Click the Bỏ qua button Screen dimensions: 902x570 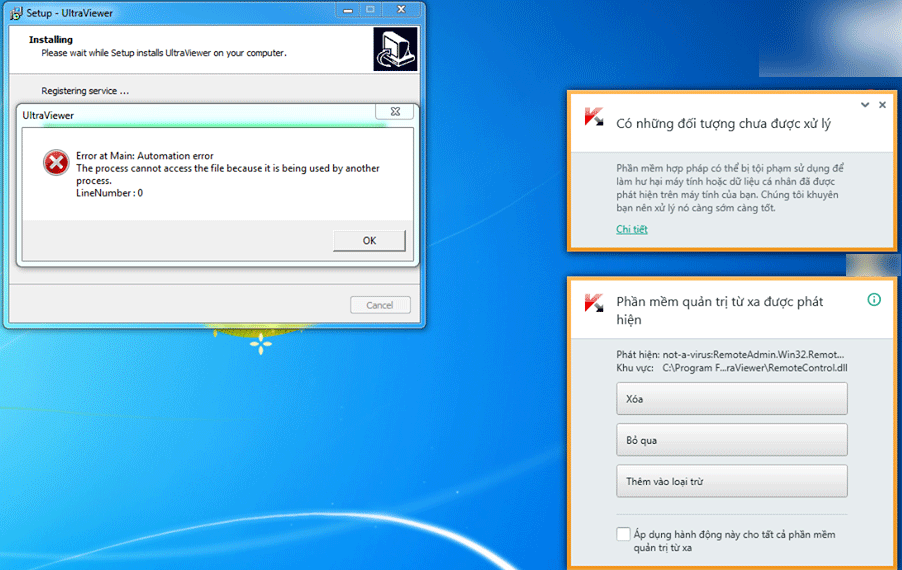732,440
